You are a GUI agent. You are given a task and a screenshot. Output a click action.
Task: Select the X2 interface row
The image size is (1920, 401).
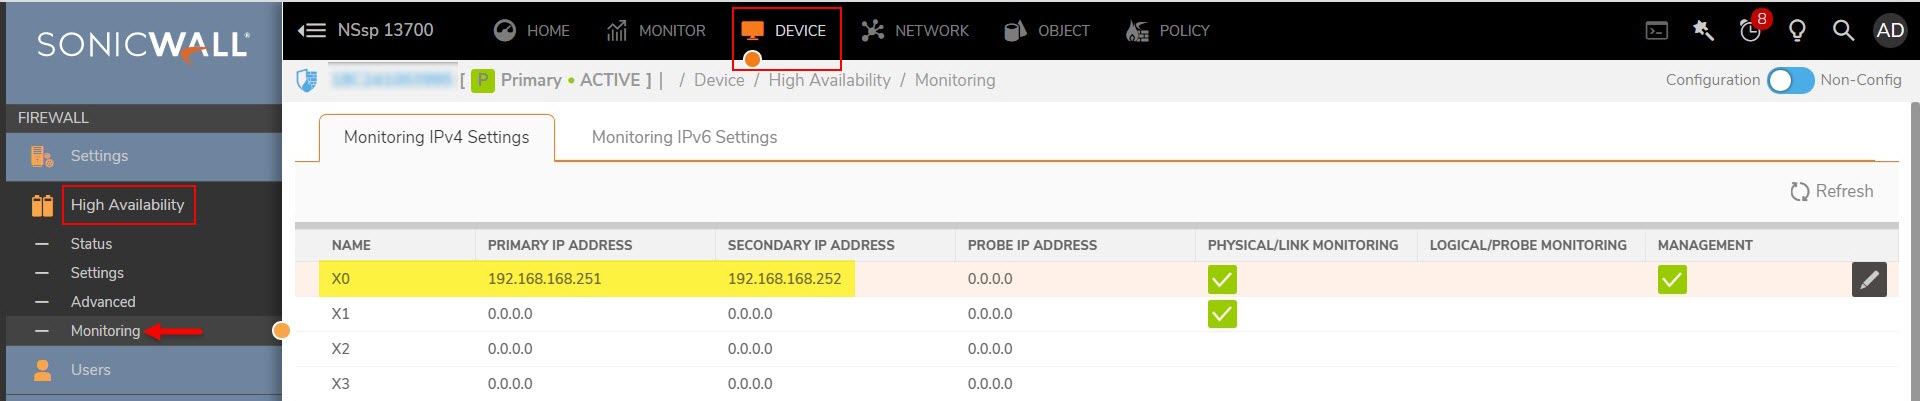(341, 349)
